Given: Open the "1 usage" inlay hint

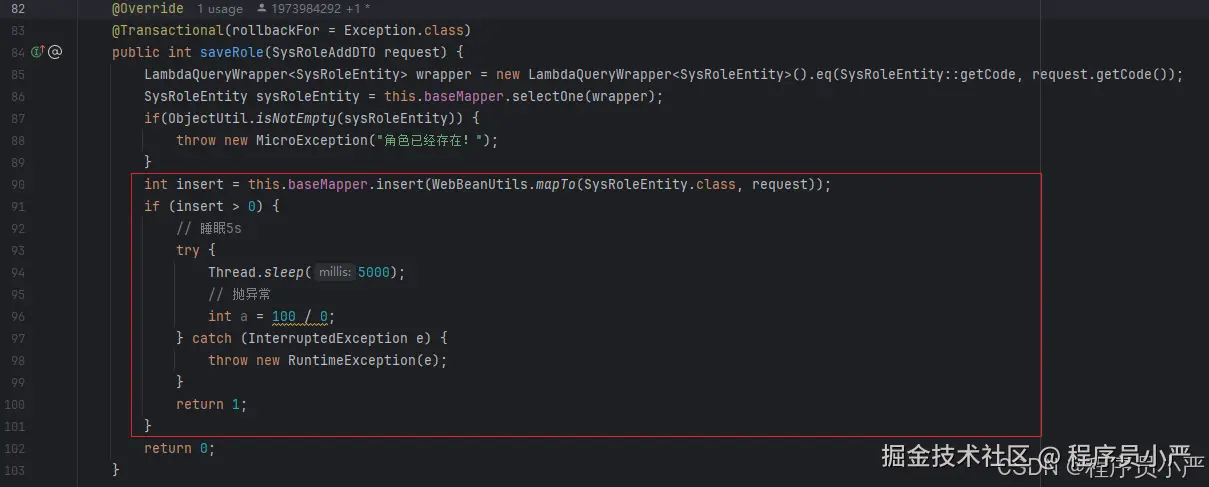Looking at the screenshot, I should click(219, 8).
